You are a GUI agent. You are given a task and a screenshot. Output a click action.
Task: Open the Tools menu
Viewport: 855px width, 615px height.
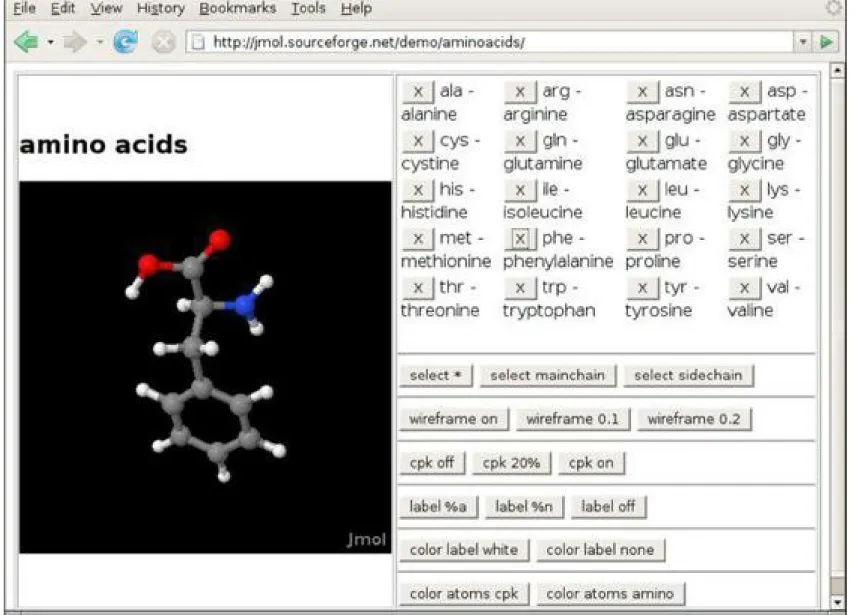pyautogui.click(x=308, y=8)
